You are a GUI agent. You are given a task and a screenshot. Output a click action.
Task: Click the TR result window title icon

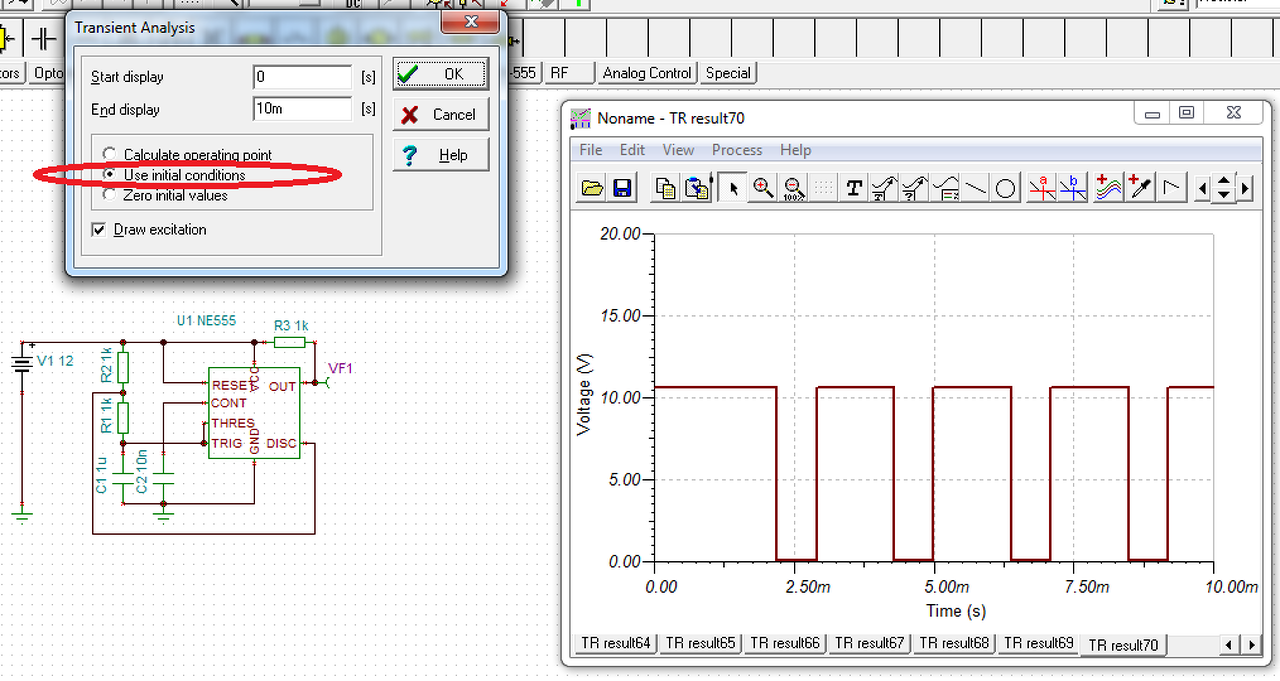click(x=580, y=118)
